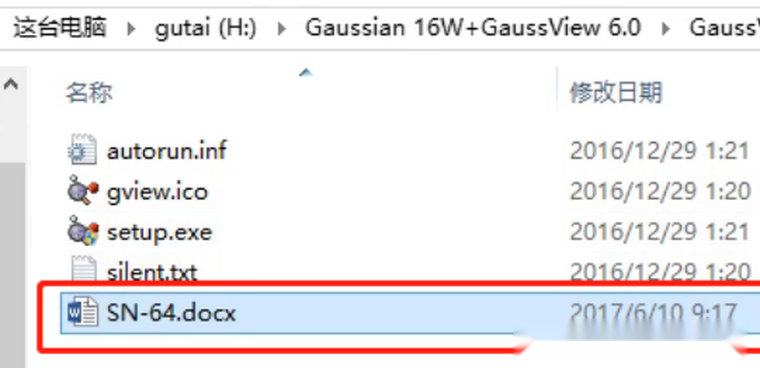Select the autorun.inf file name
760x368 pixels.
pos(166,151)
